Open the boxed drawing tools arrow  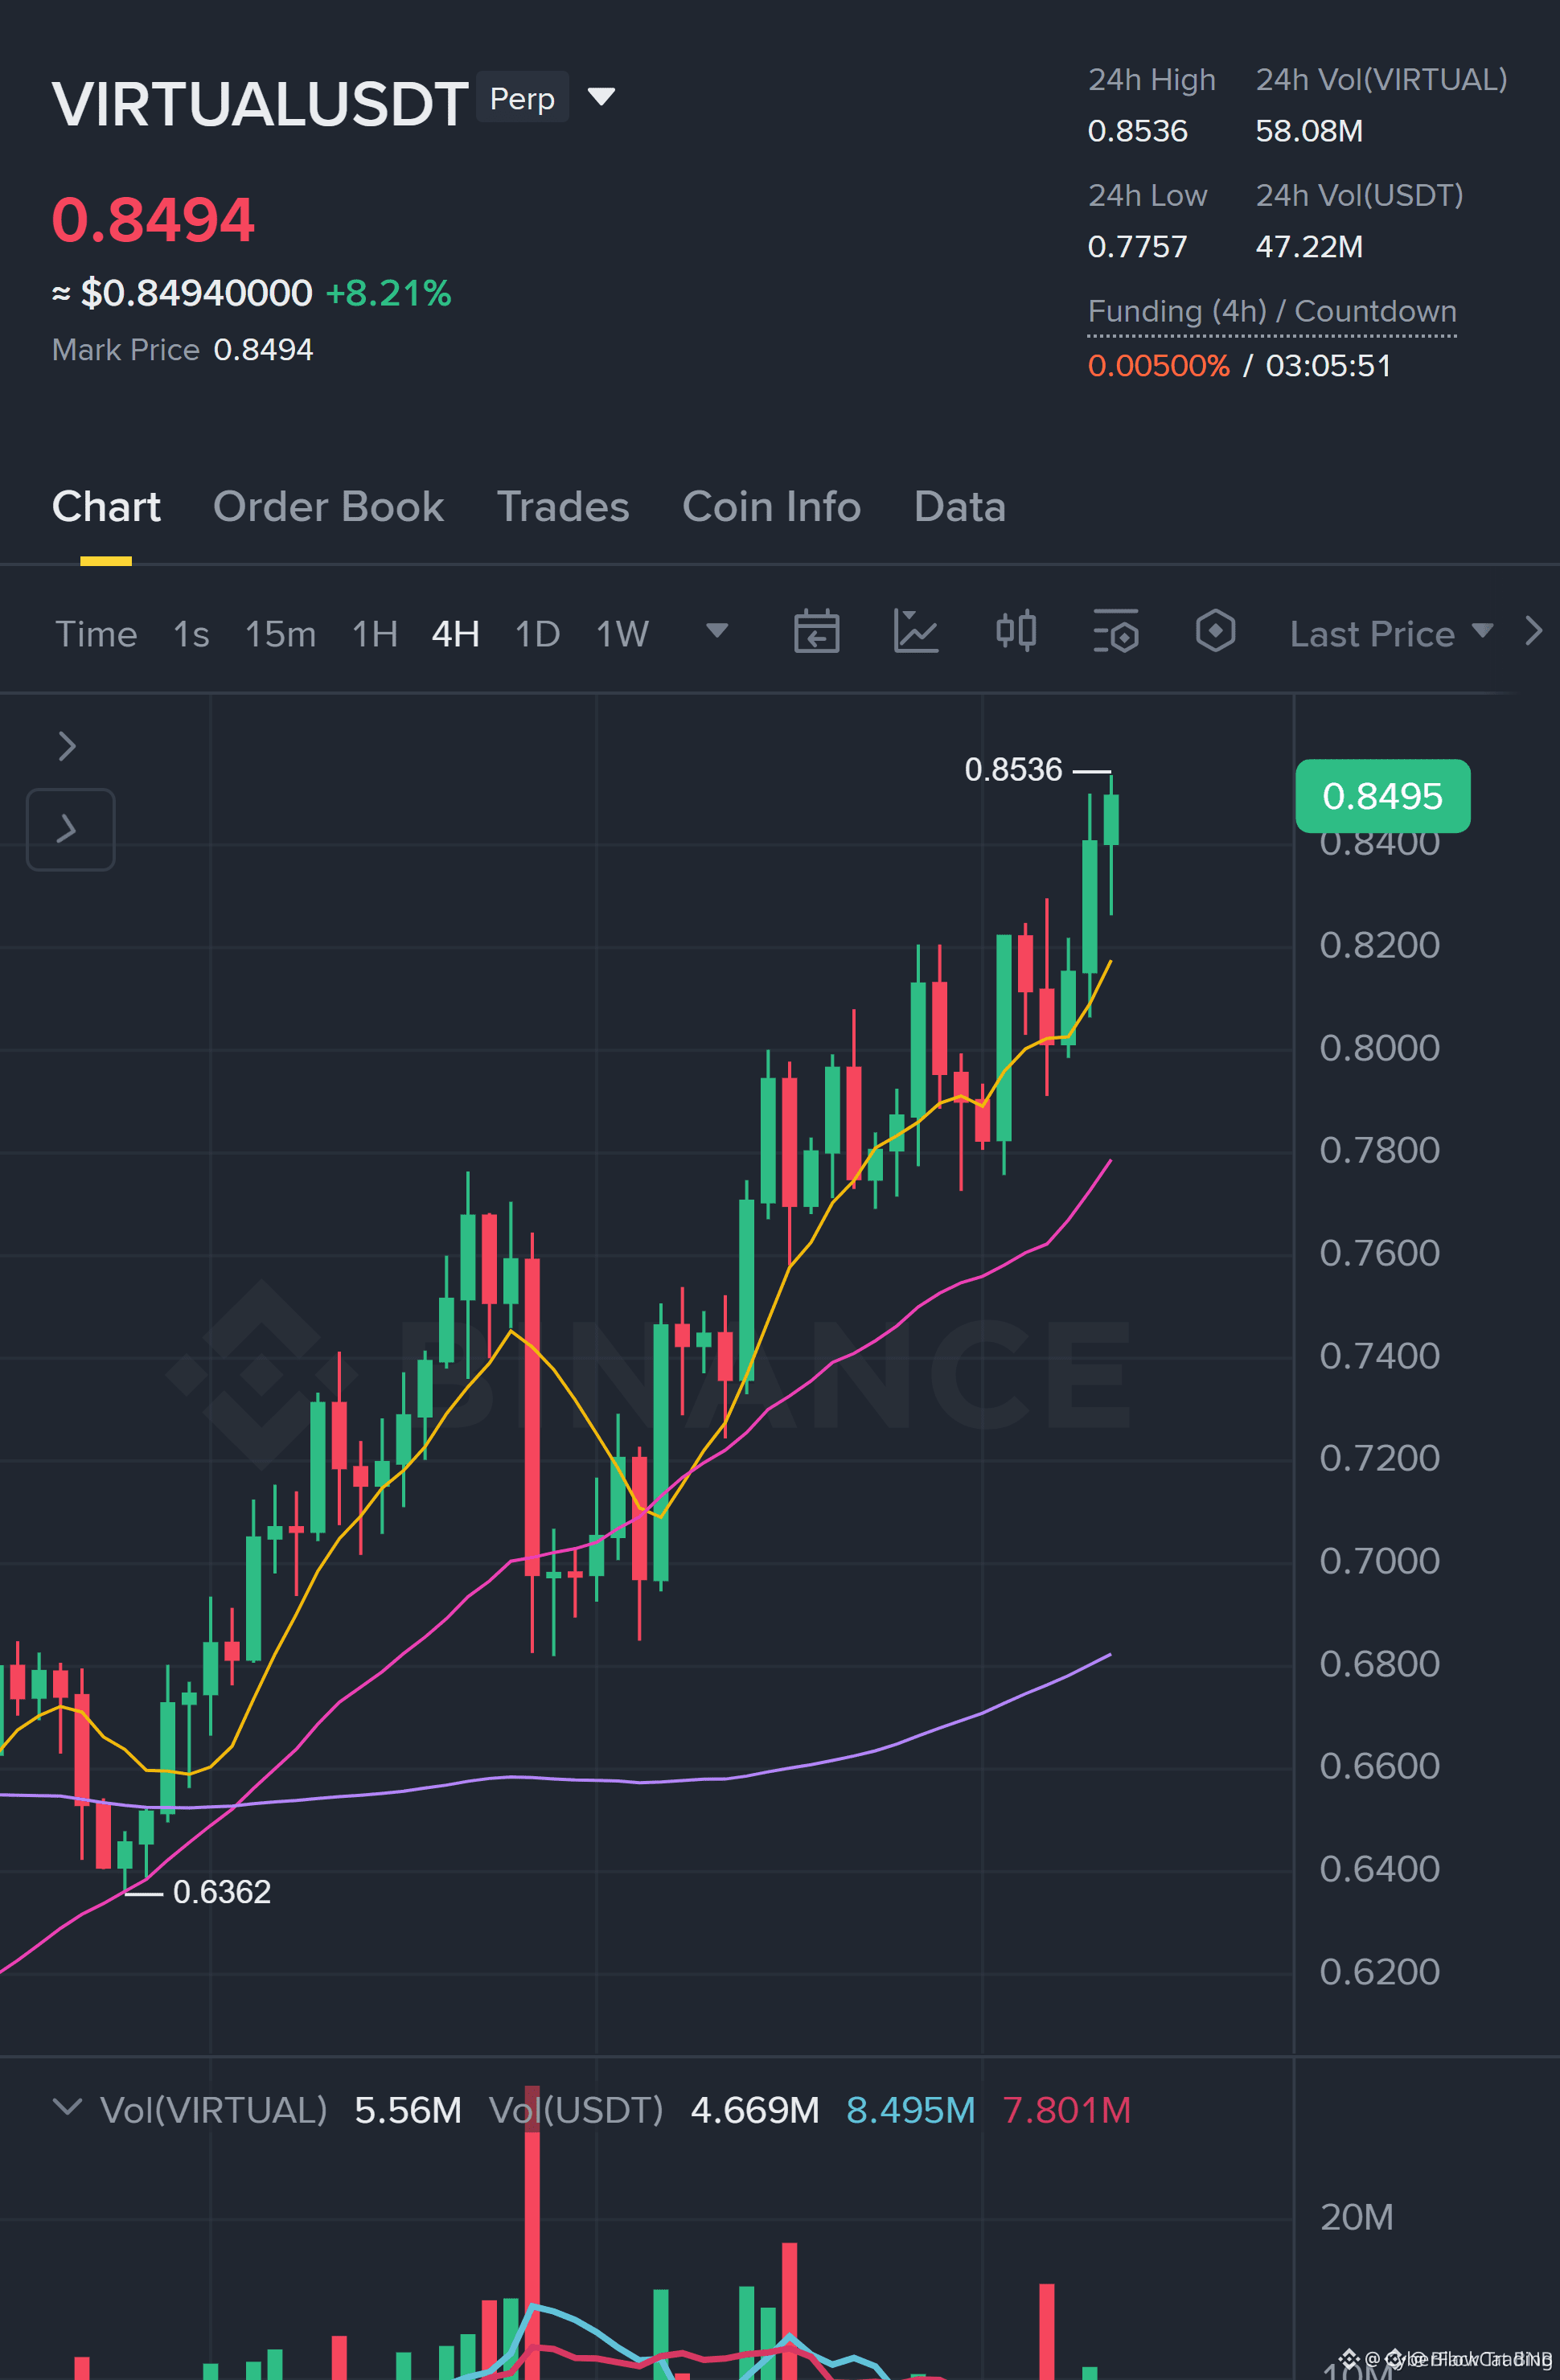point(70,829)
